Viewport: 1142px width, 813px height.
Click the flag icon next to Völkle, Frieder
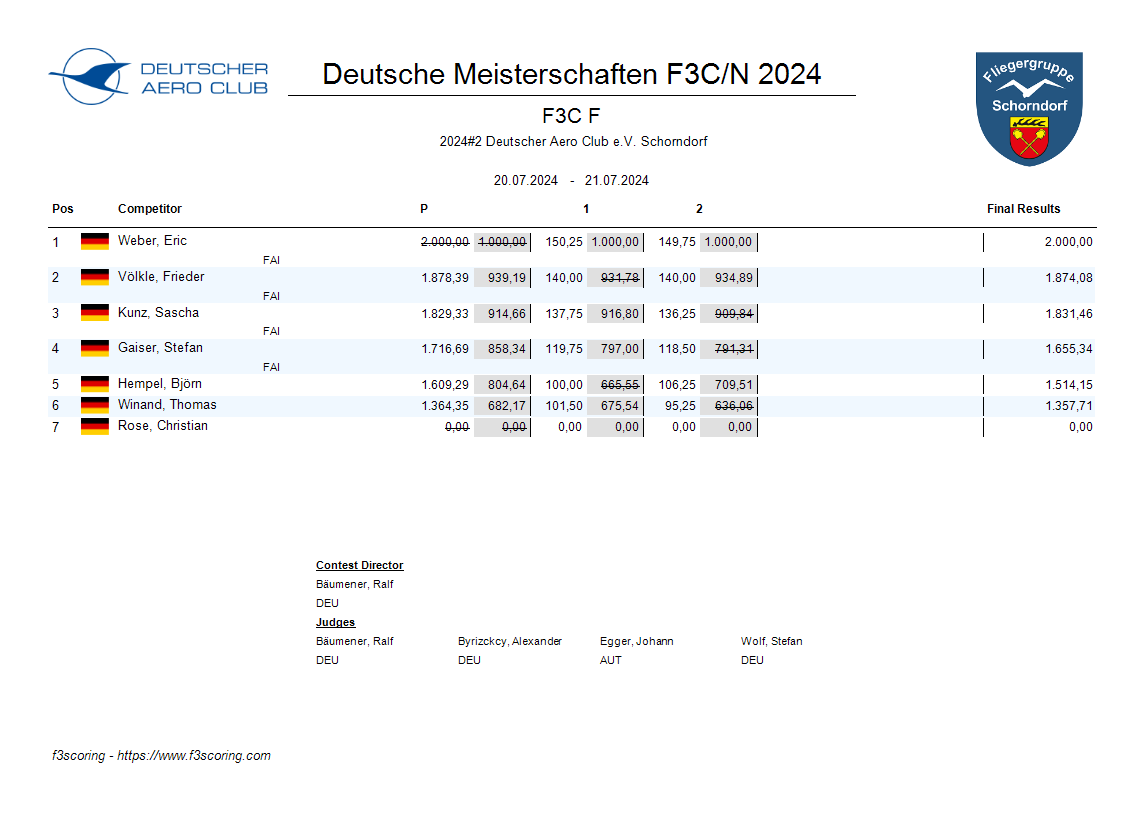[x=95, y=277]
